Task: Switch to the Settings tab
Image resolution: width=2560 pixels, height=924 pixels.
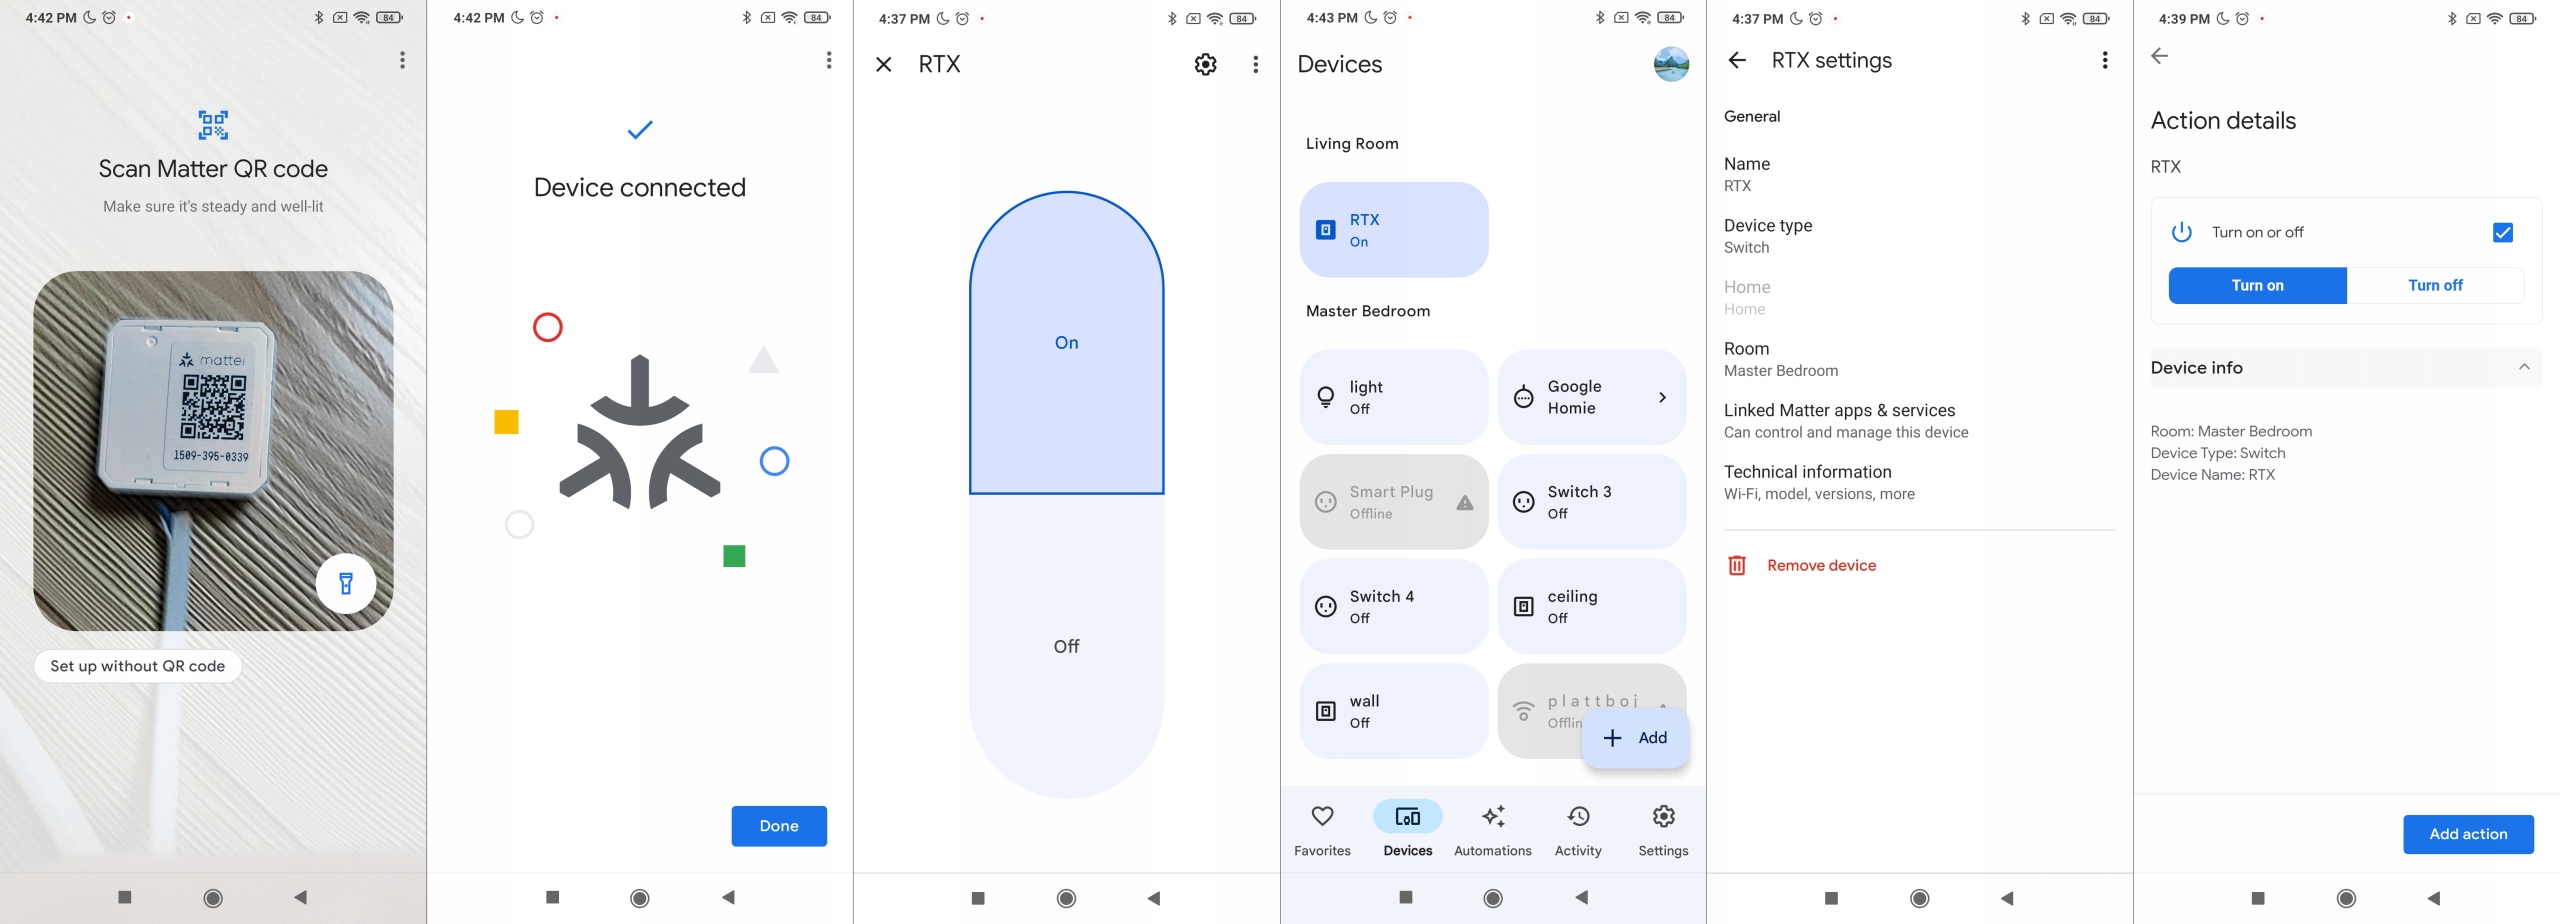Action: pos(1662,817)
